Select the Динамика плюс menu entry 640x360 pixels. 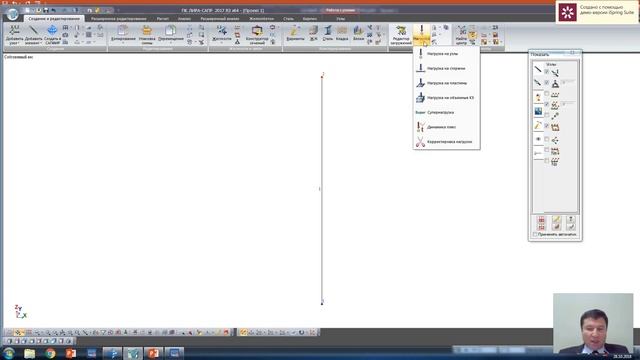(x=446, y=127)
